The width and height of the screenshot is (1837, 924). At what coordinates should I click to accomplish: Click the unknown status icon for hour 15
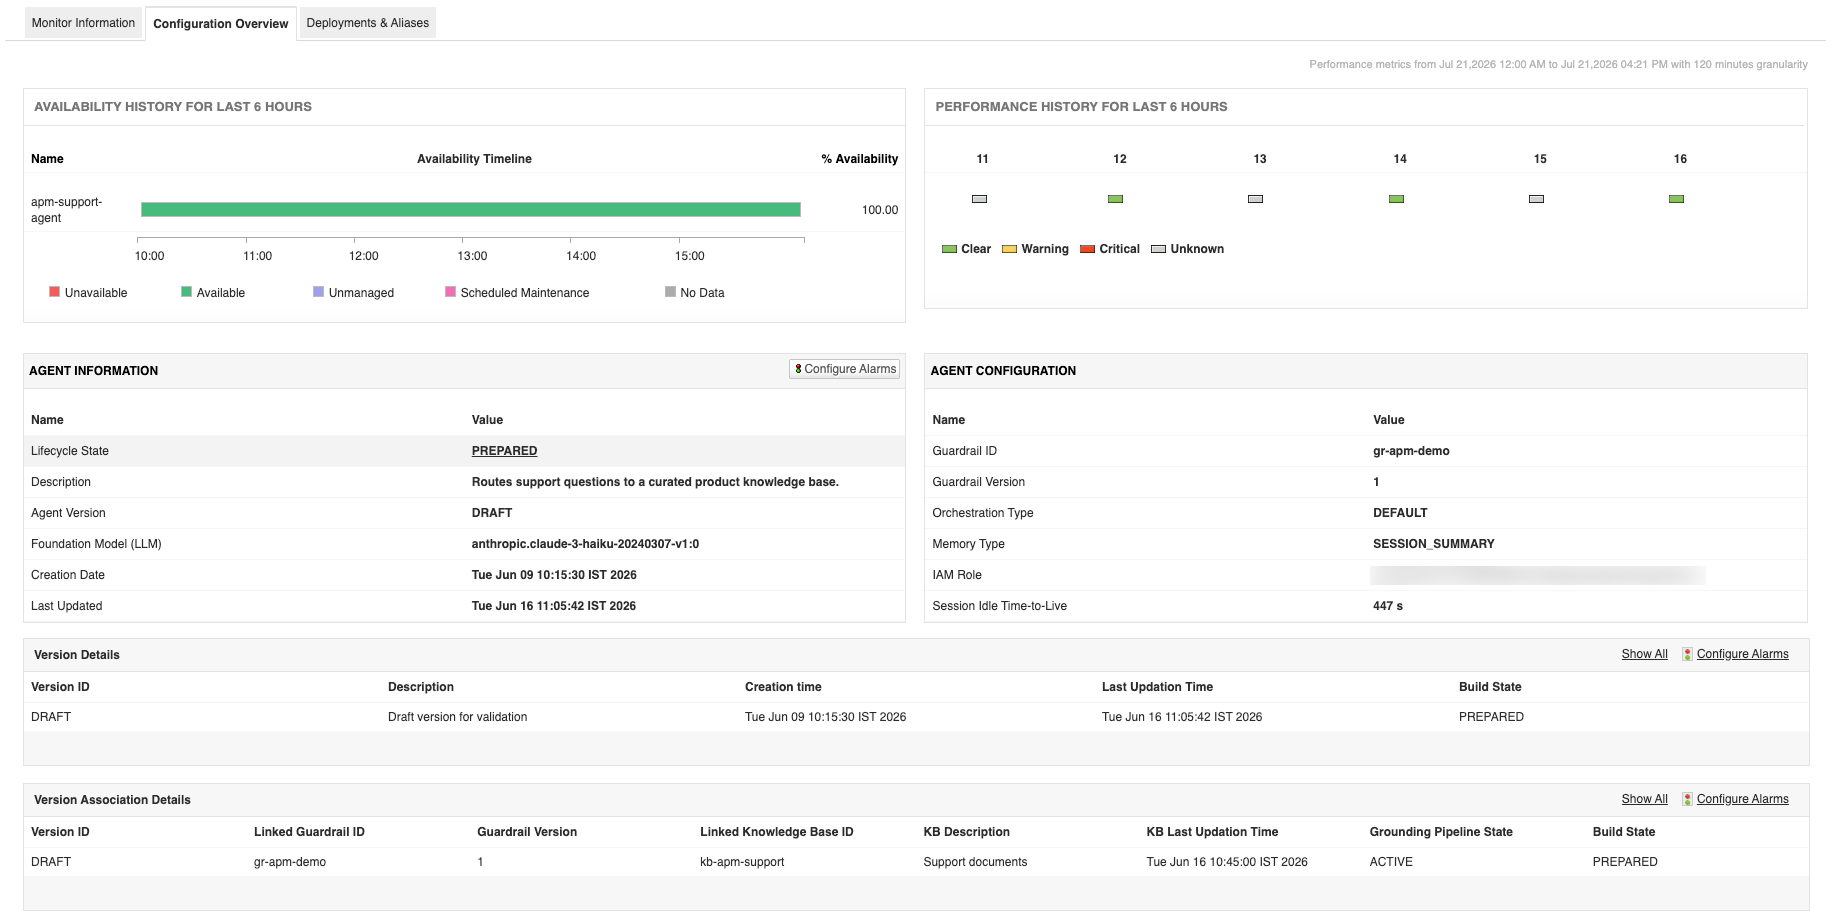[x=1536, y=199]
